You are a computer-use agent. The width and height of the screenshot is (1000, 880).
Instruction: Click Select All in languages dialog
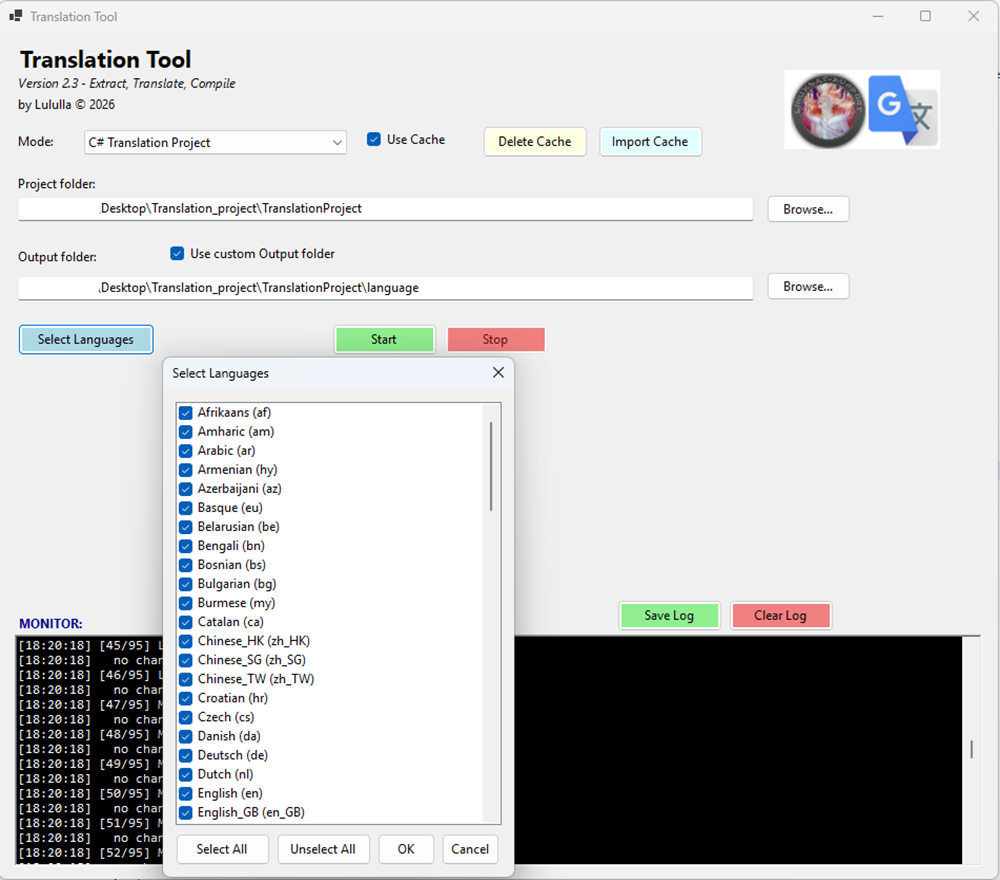point(222,849)
